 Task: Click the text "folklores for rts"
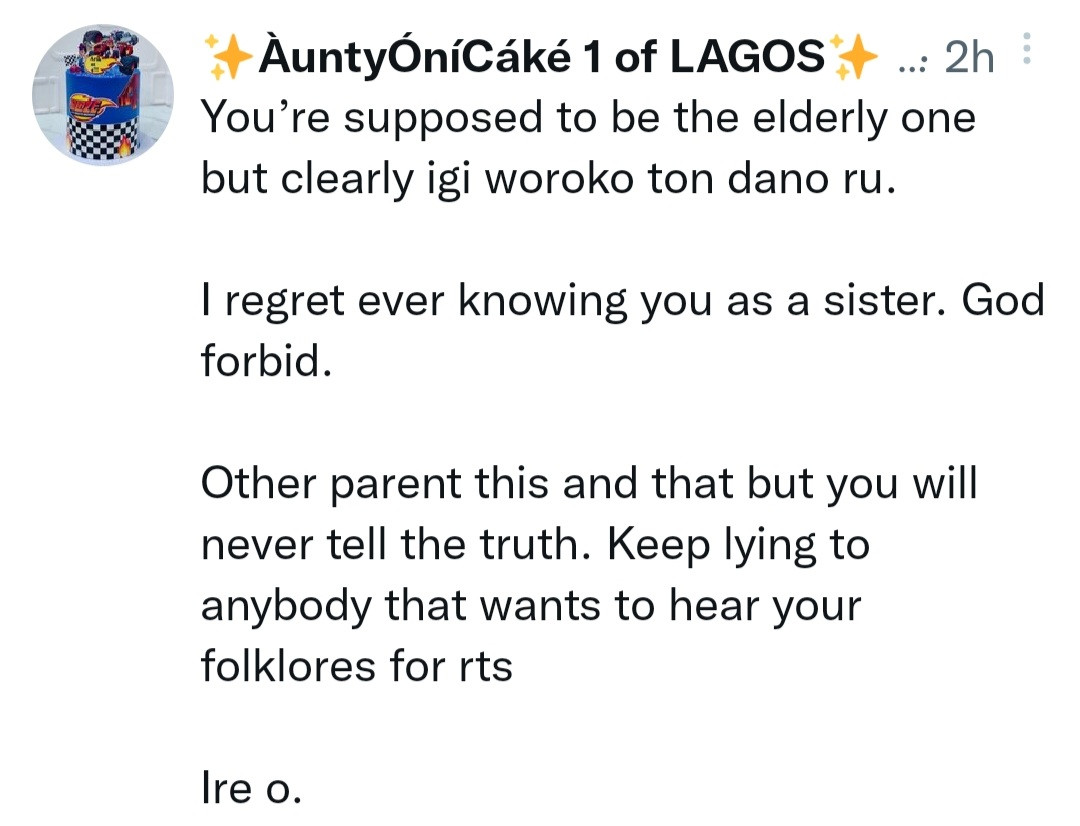pos(357,664)
